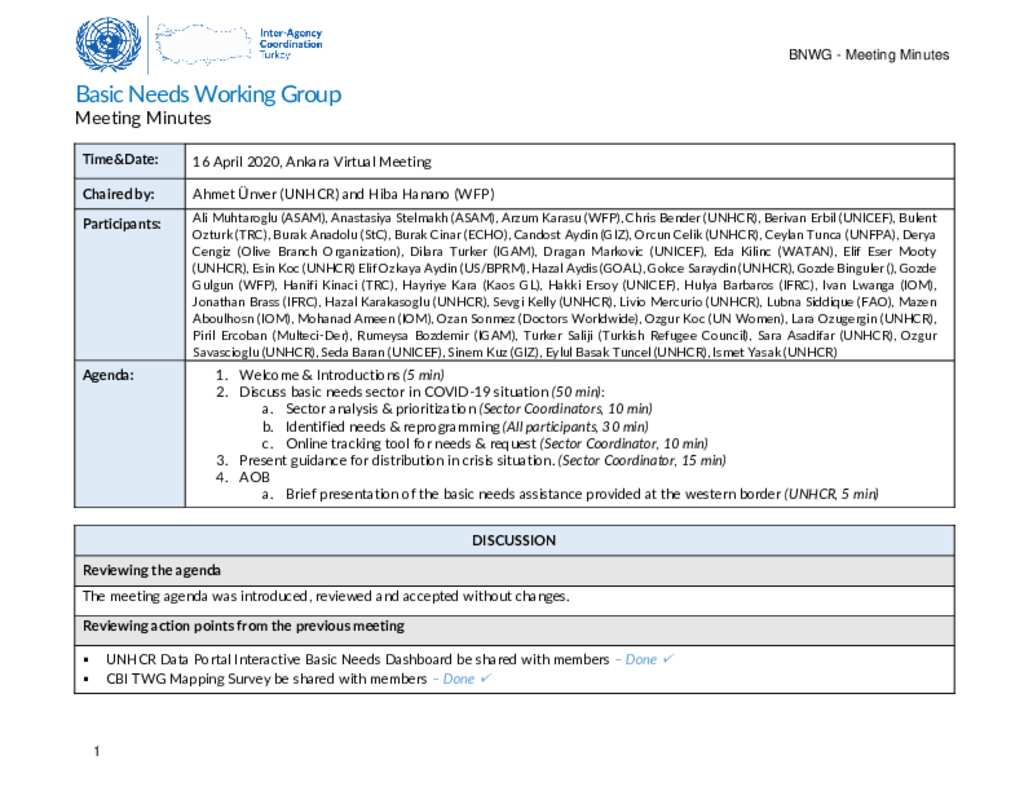Click the Meeting Minutes subtitle
This screenshot has width=1024, height=791.
coord(143,118)
